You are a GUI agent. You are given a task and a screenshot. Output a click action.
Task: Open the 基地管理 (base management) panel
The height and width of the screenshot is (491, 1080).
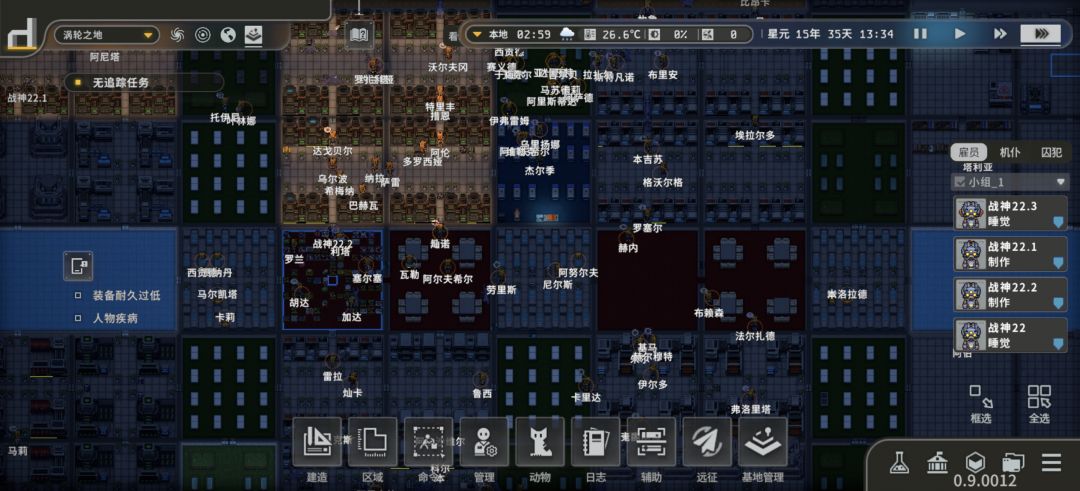763,441
